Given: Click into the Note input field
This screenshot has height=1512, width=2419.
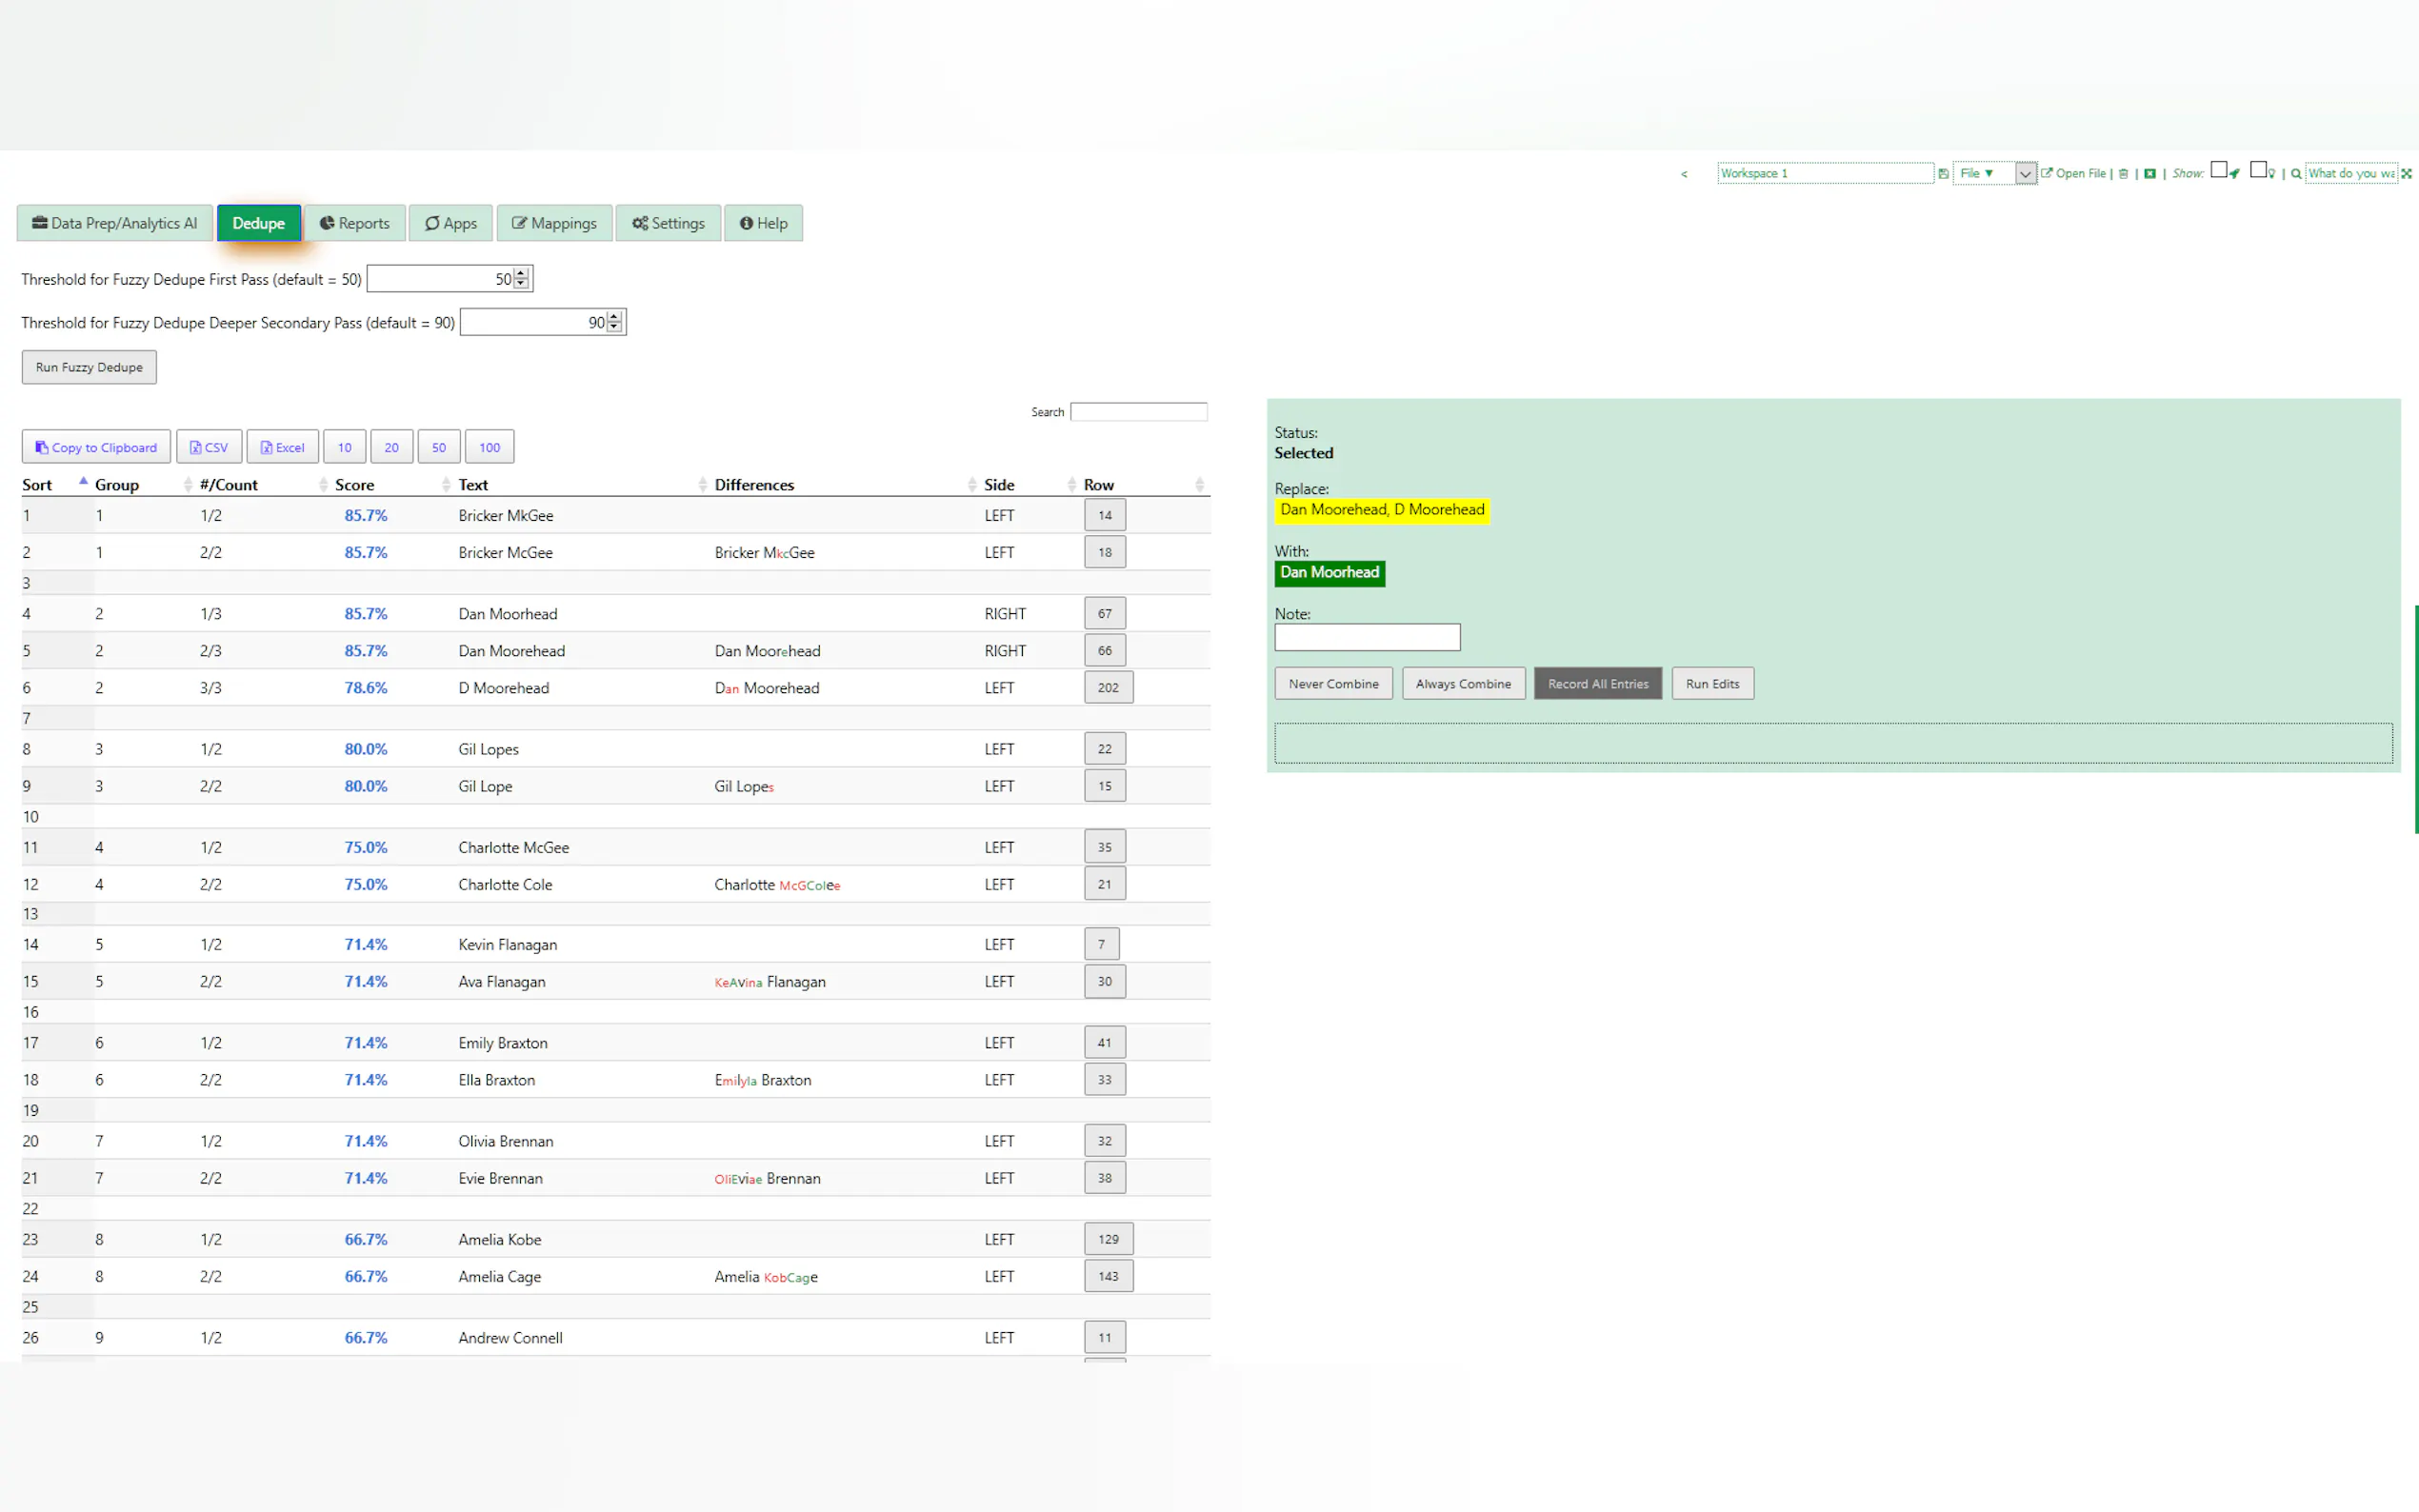Looking at the screenshot, I should pyautogui.click(x=1366, y=637).
